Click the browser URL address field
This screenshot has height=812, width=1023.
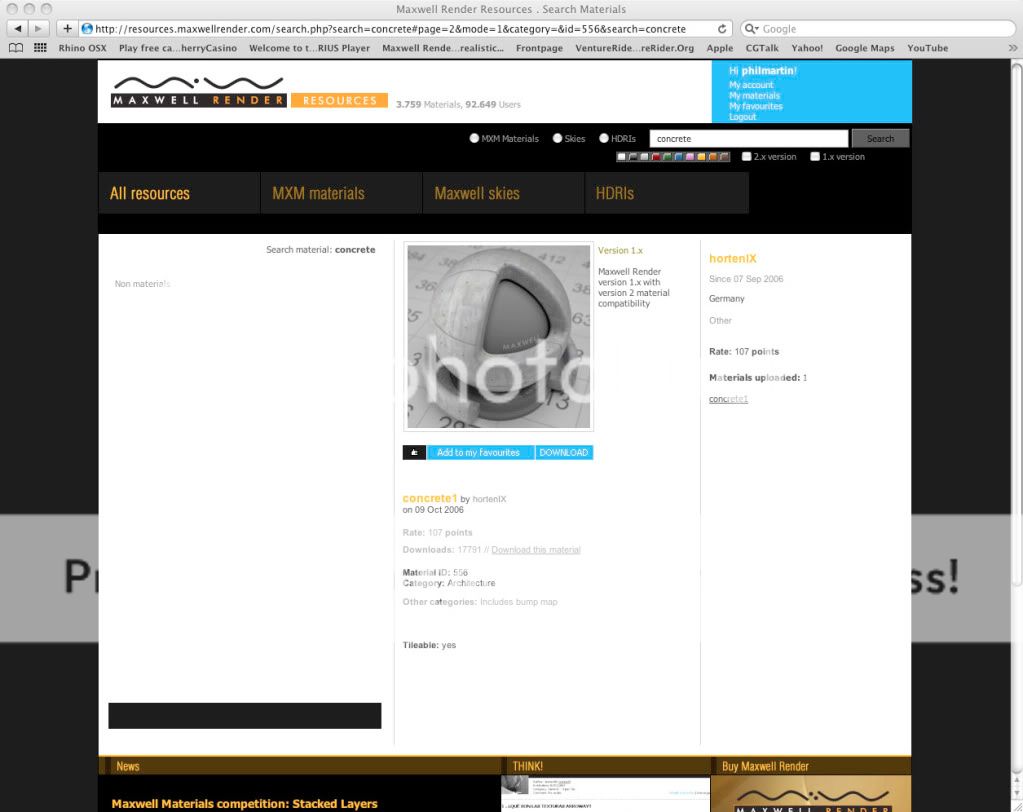click(x=405, y=29)
